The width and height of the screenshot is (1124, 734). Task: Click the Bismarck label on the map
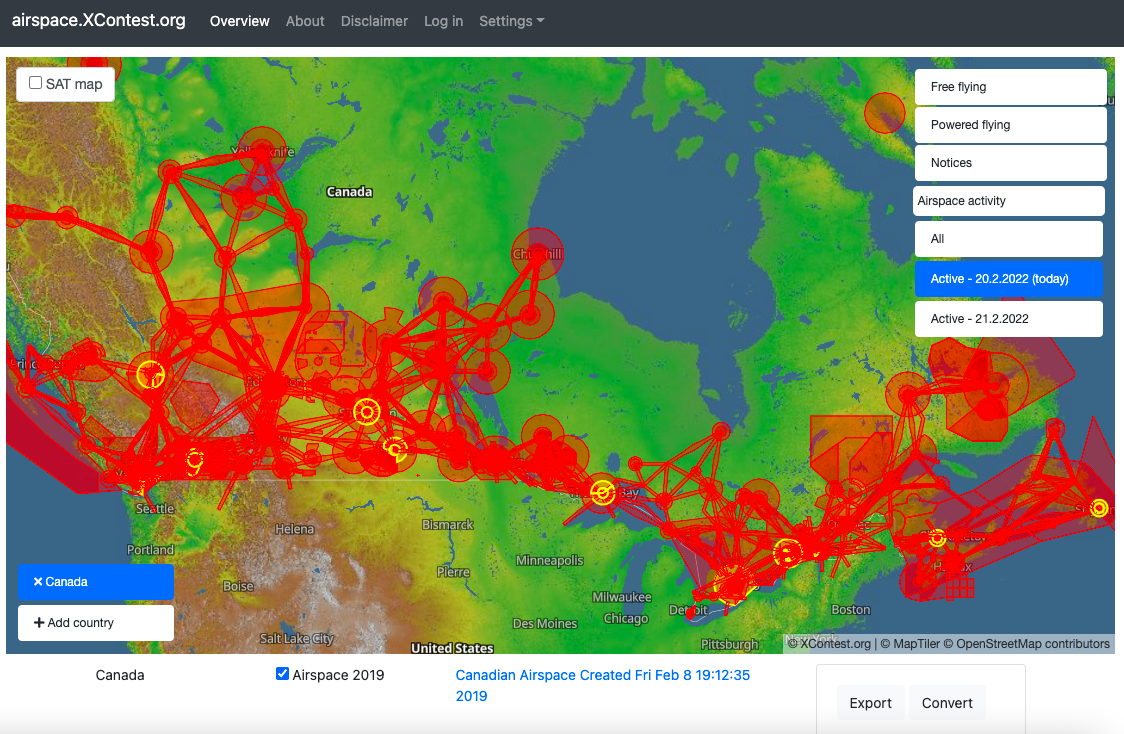click(447, 525)
